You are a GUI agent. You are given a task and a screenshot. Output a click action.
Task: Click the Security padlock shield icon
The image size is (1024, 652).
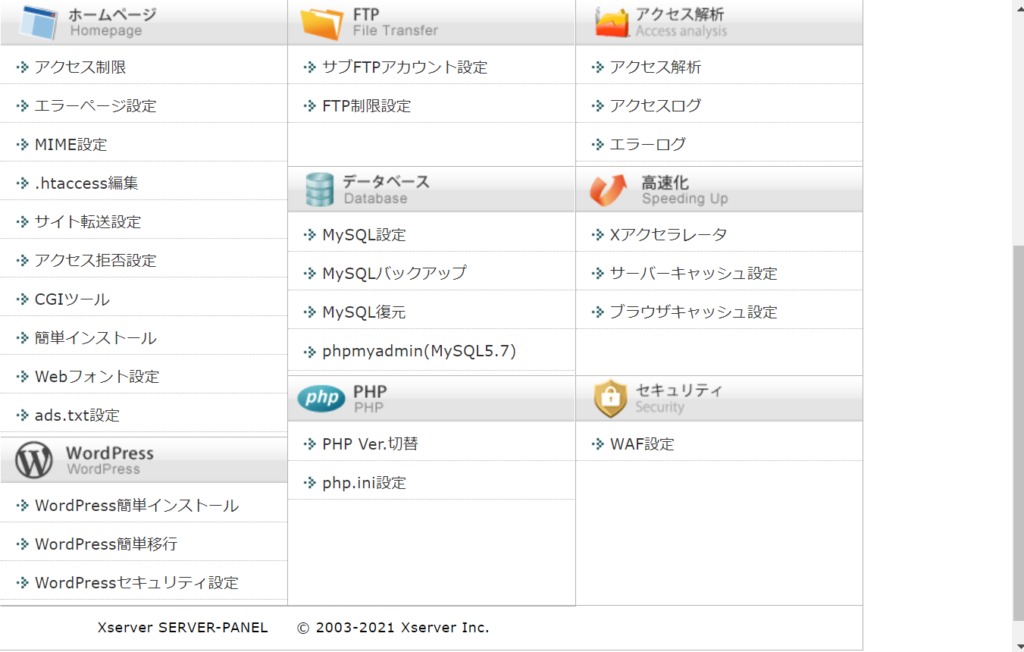(x=610, y=398)
